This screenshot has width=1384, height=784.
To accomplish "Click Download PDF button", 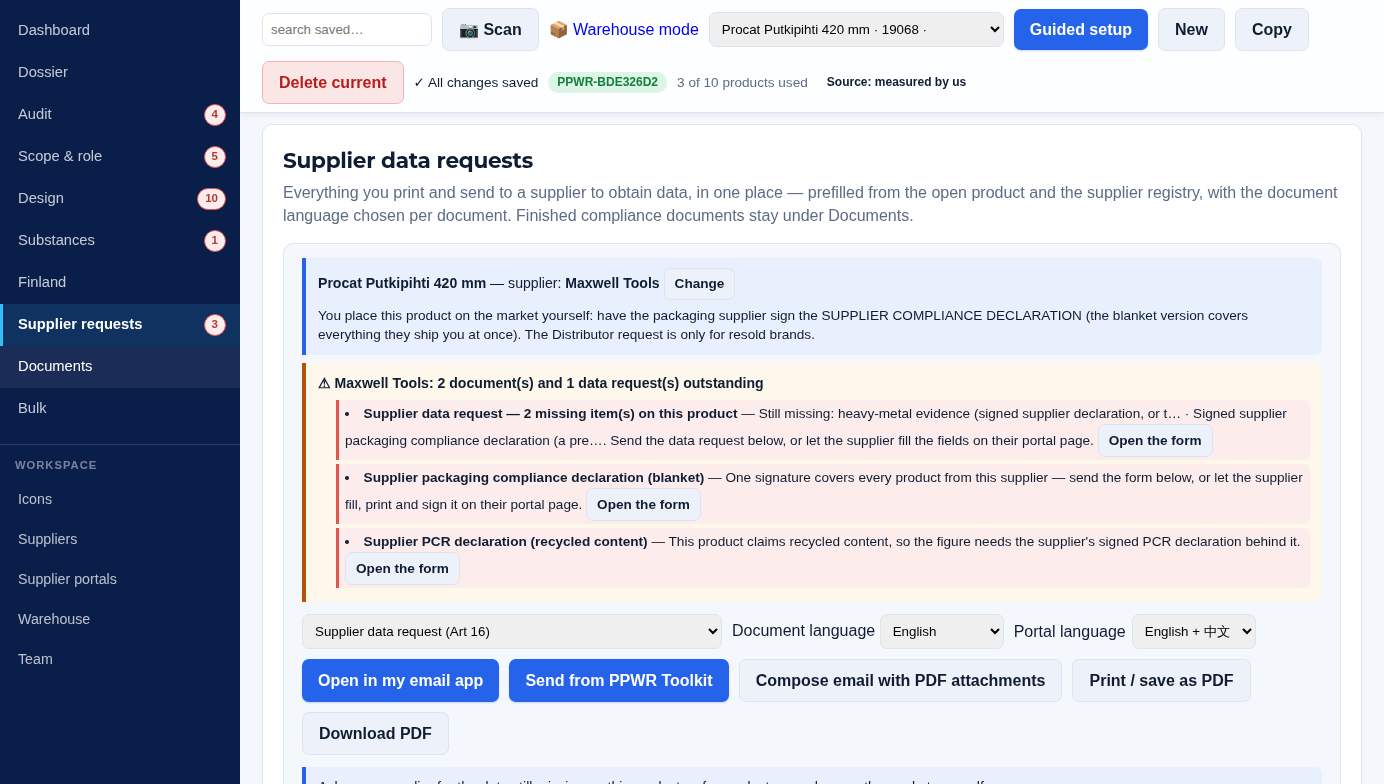I will pyautogui.click(x=375, y=734).
